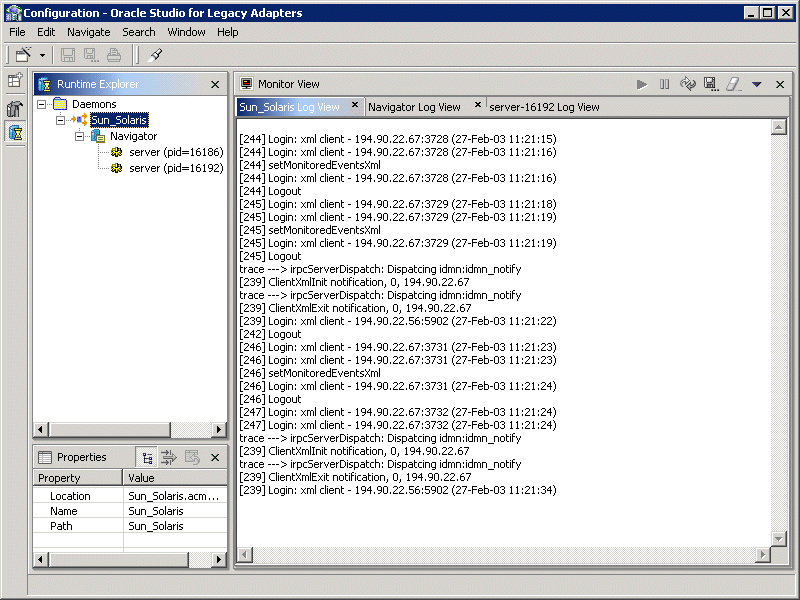Open the Window menu
The image size is (800, 600).
(x=186, y=32)
